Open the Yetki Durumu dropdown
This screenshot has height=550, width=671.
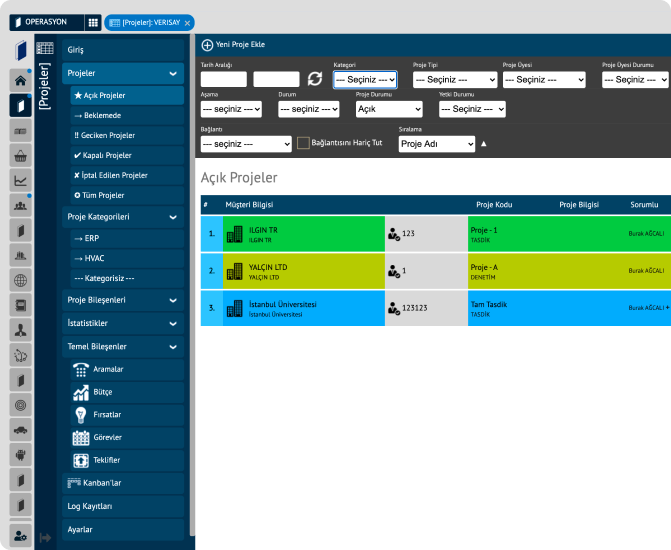pyautogui.click(x=472, y=109)
